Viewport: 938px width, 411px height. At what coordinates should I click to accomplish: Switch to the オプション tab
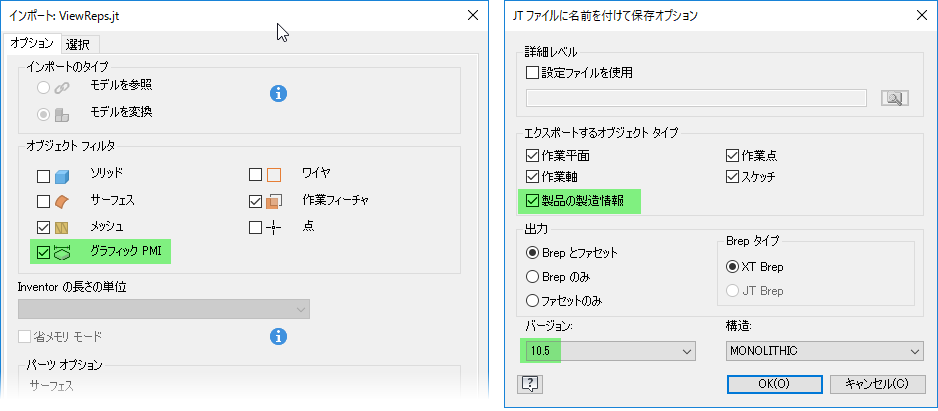coord(30,43)
